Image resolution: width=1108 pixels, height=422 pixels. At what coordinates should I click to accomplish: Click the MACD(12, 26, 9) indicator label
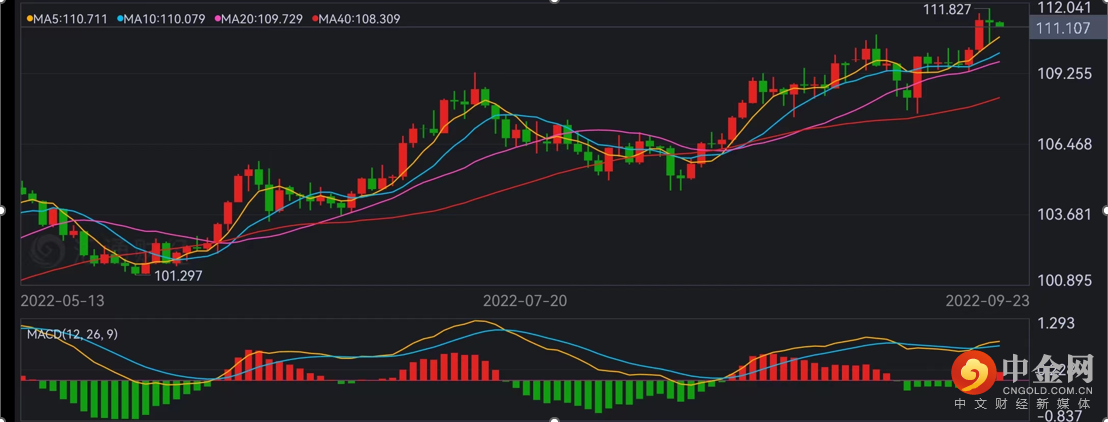click(x=72, y=334)
